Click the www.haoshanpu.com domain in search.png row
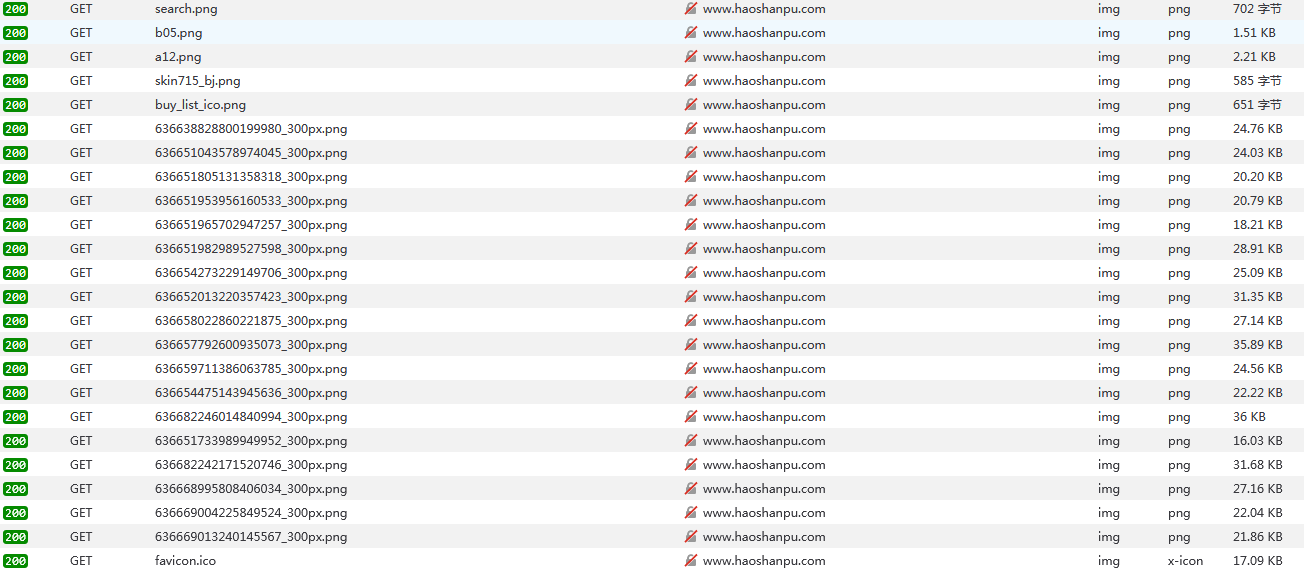Viewport: 1304px width, 571px height. point(764,9)
